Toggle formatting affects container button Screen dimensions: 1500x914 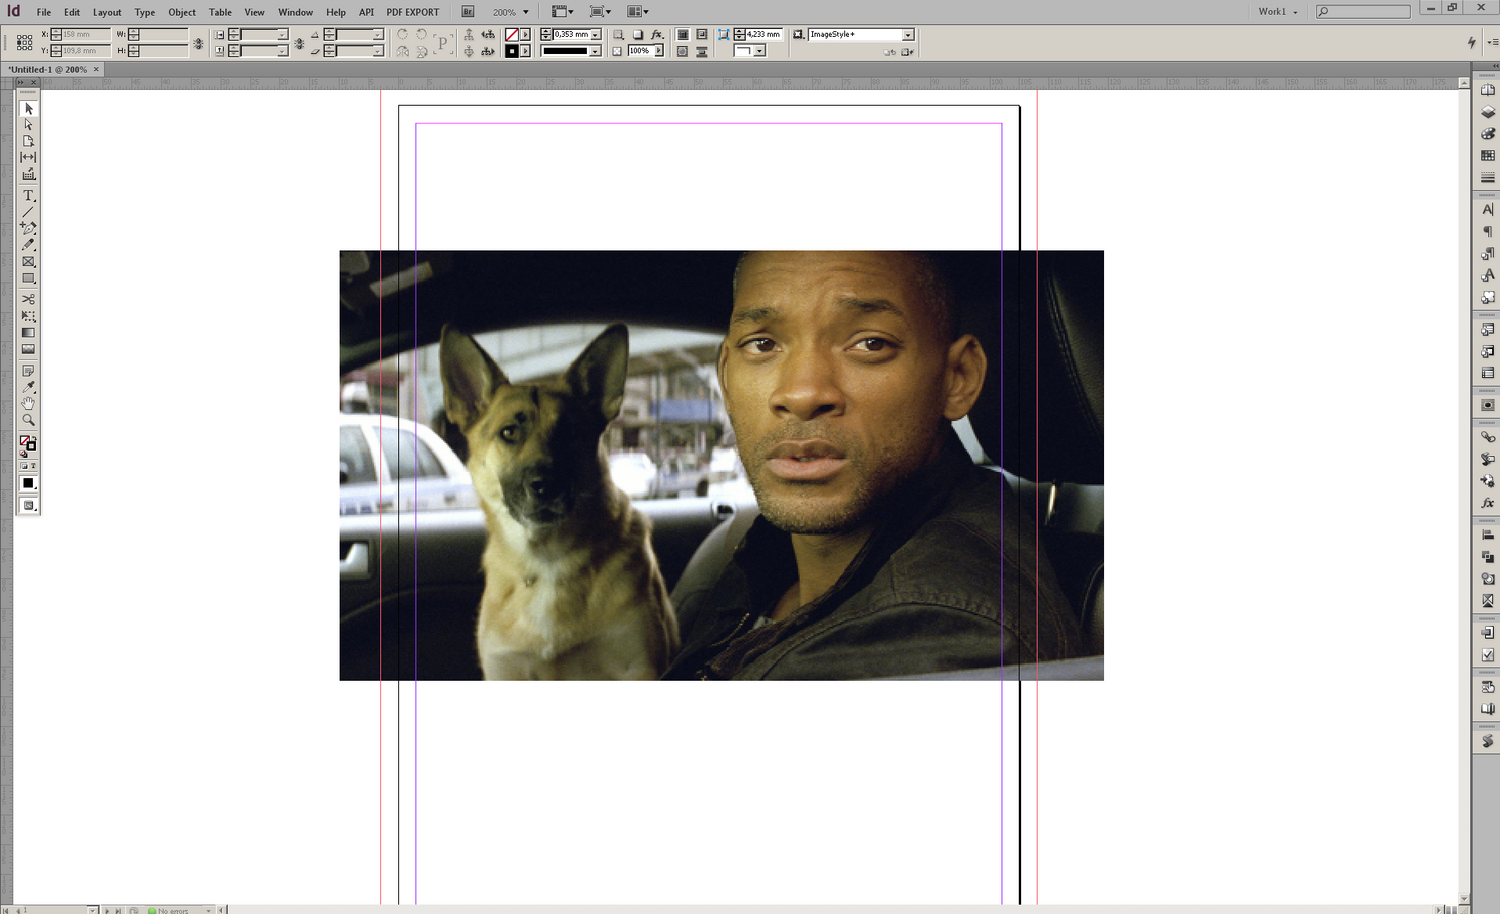[x=26, y=466]
